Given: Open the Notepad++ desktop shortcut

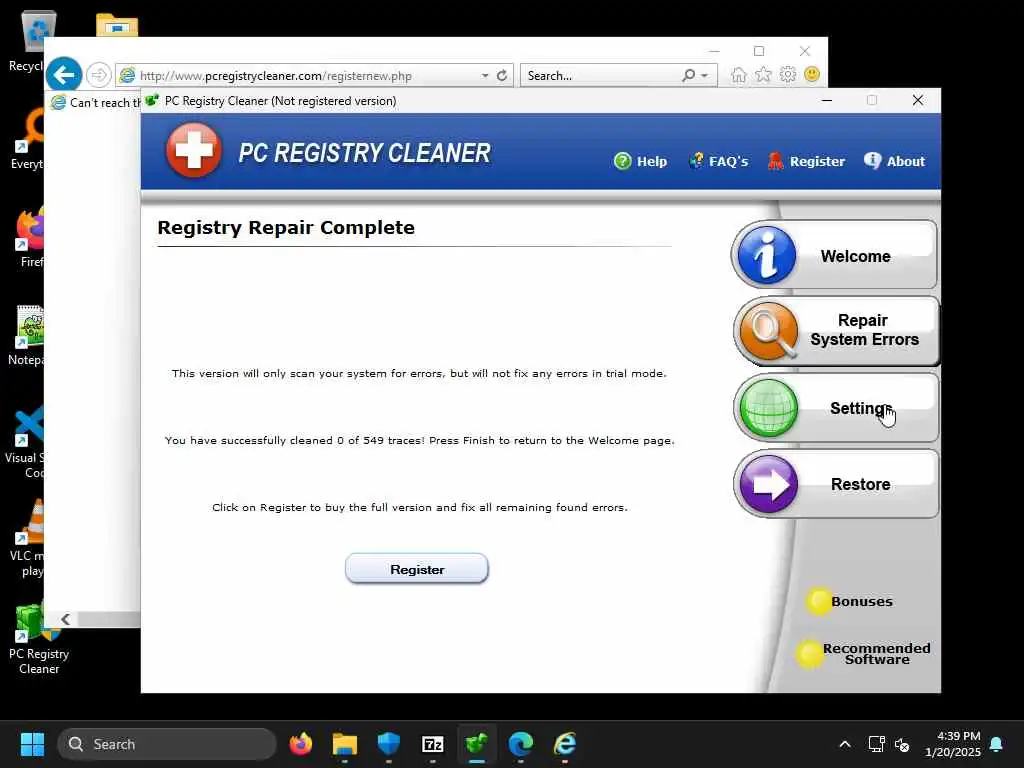Looking at the screenshot, I should click(x=26, y=335).
